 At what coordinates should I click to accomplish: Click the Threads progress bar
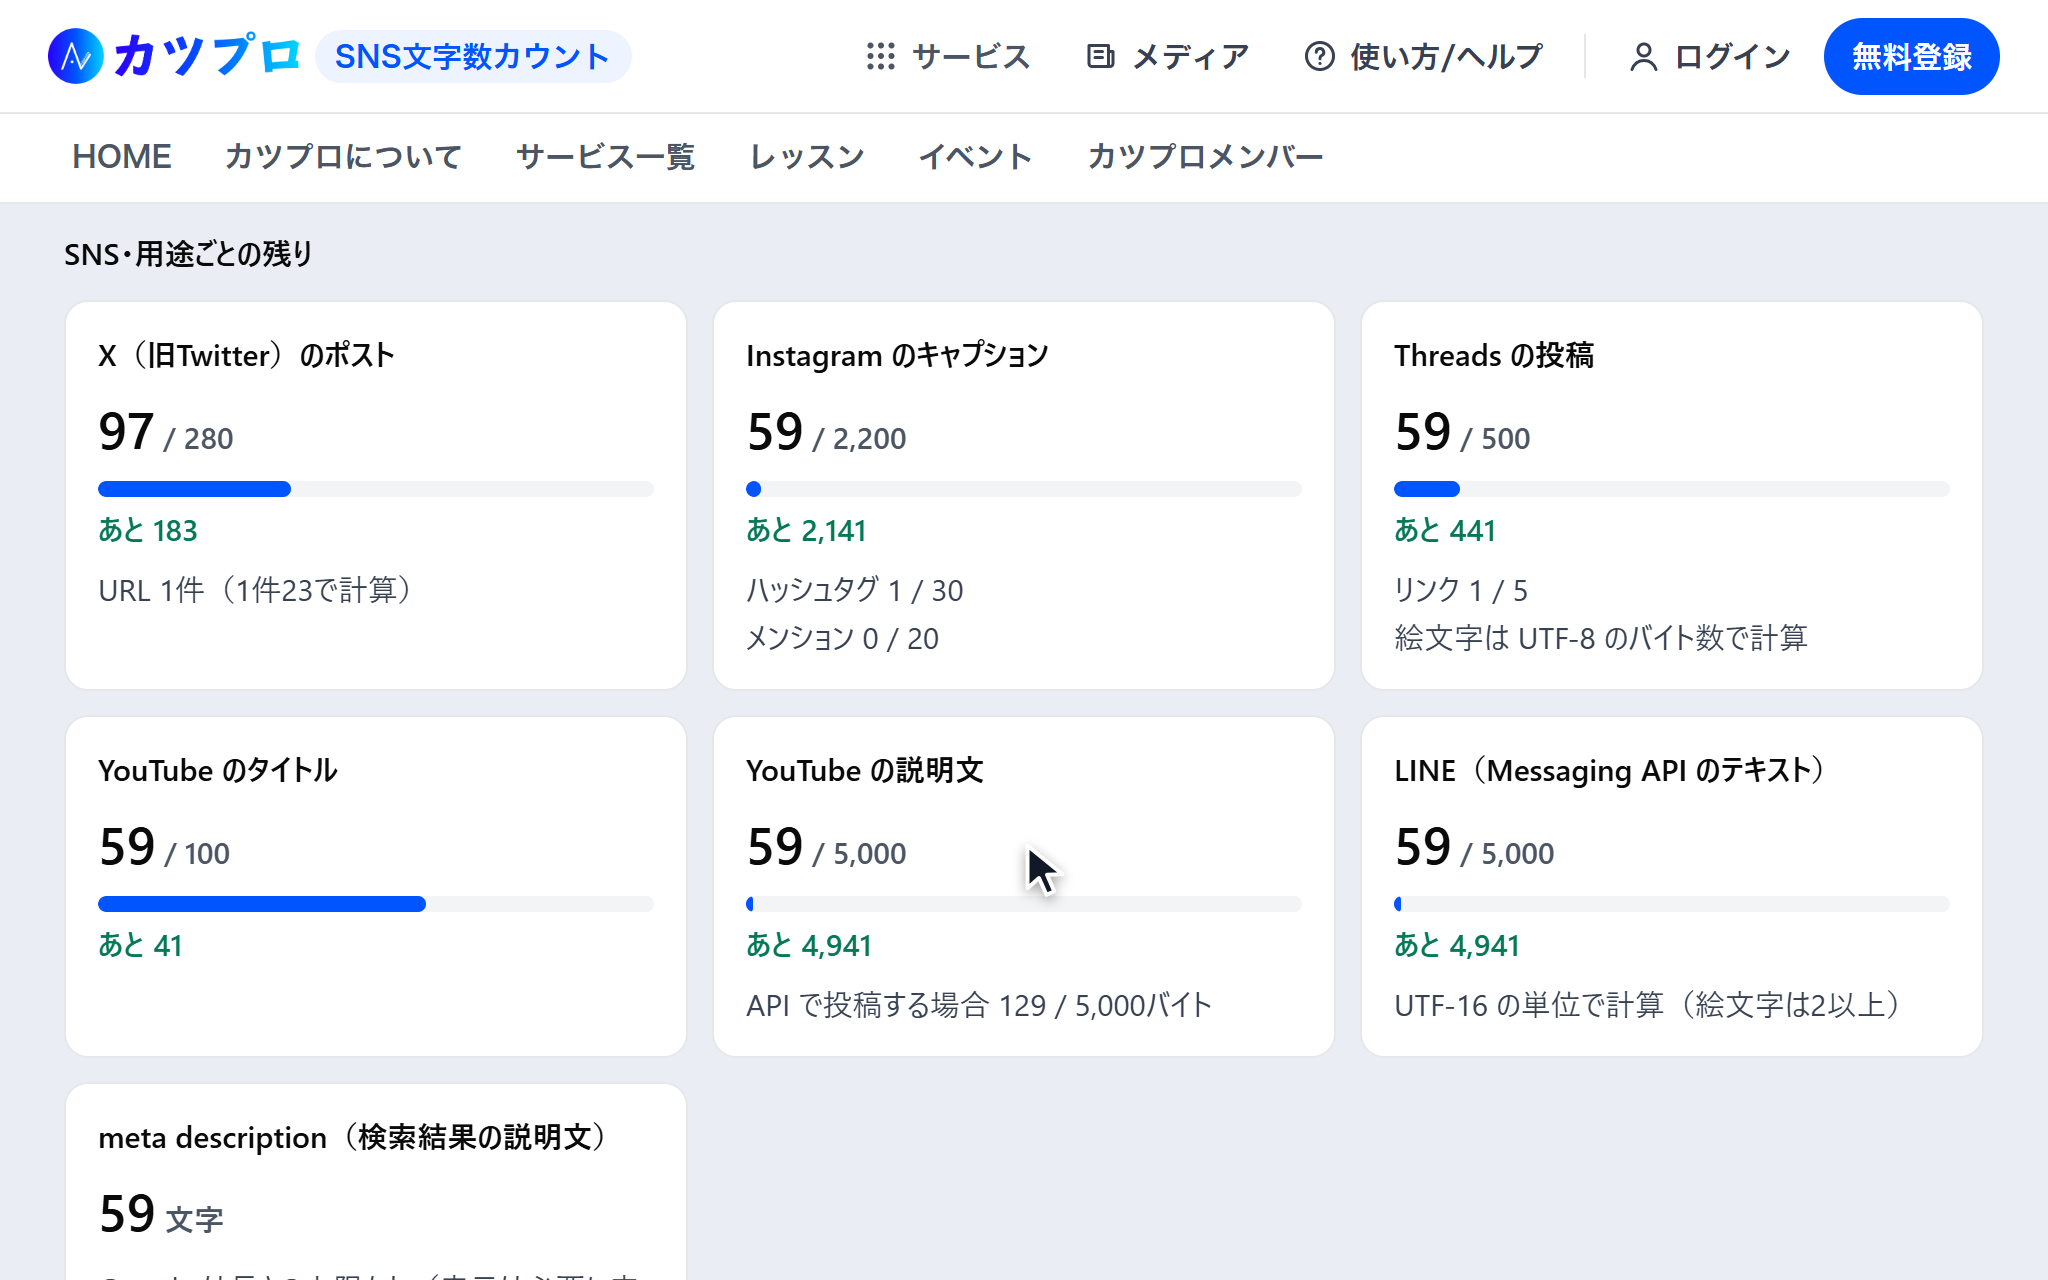tap(1672, 489)
